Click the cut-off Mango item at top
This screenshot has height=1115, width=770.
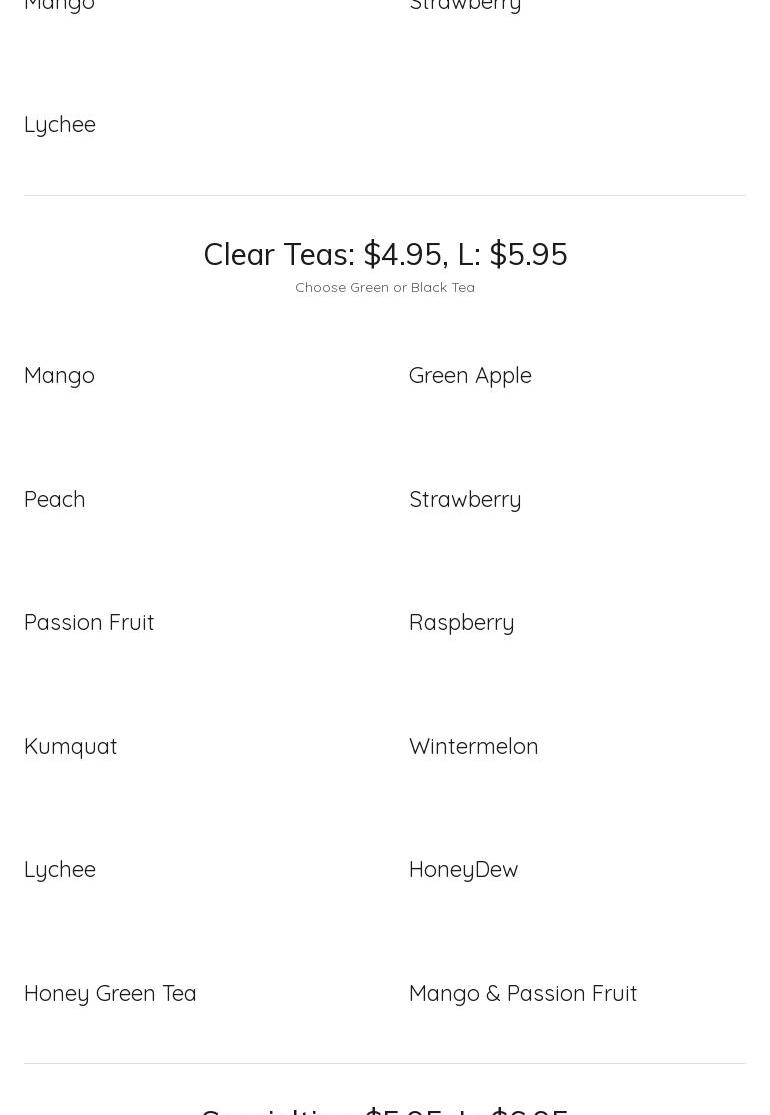(59, 6)
